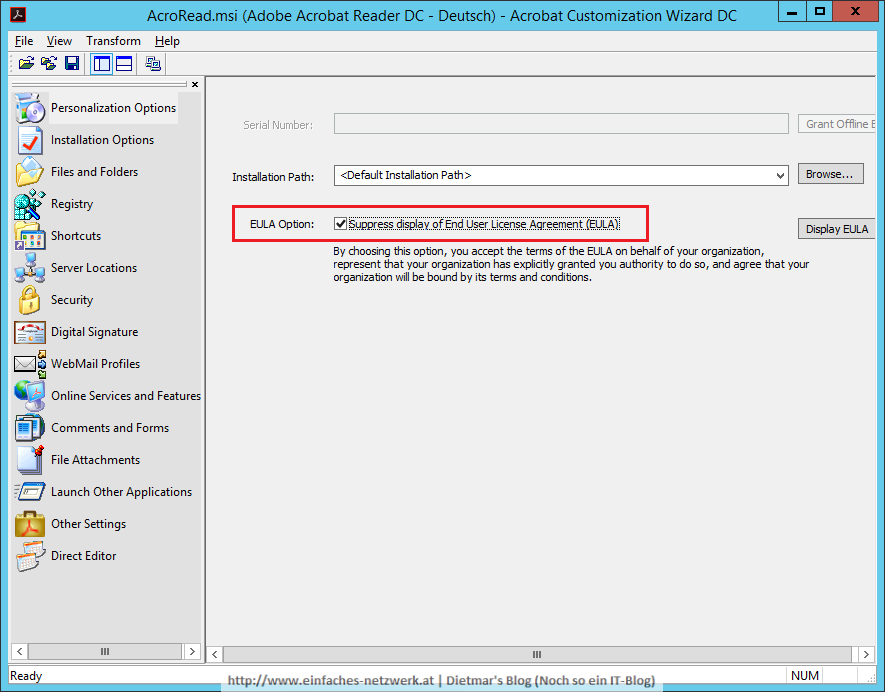The image size is (885, 692).
Task: Click sidebar horizontal scrollbar thumb
Action: 105,651
